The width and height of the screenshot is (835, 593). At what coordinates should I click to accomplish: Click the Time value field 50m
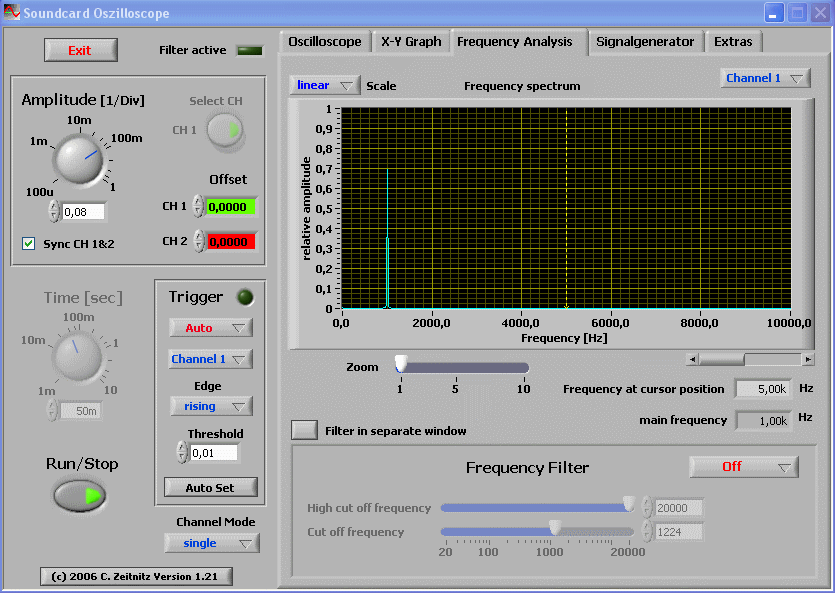click(81, 411)
